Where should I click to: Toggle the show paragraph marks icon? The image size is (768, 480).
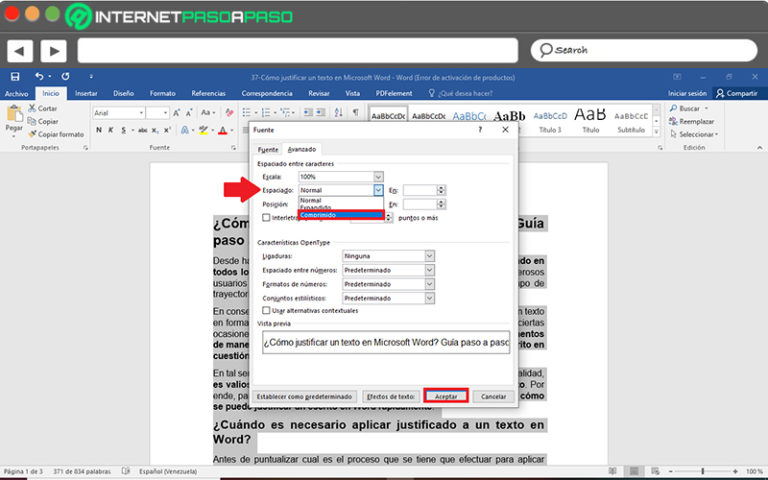(356, 113)
